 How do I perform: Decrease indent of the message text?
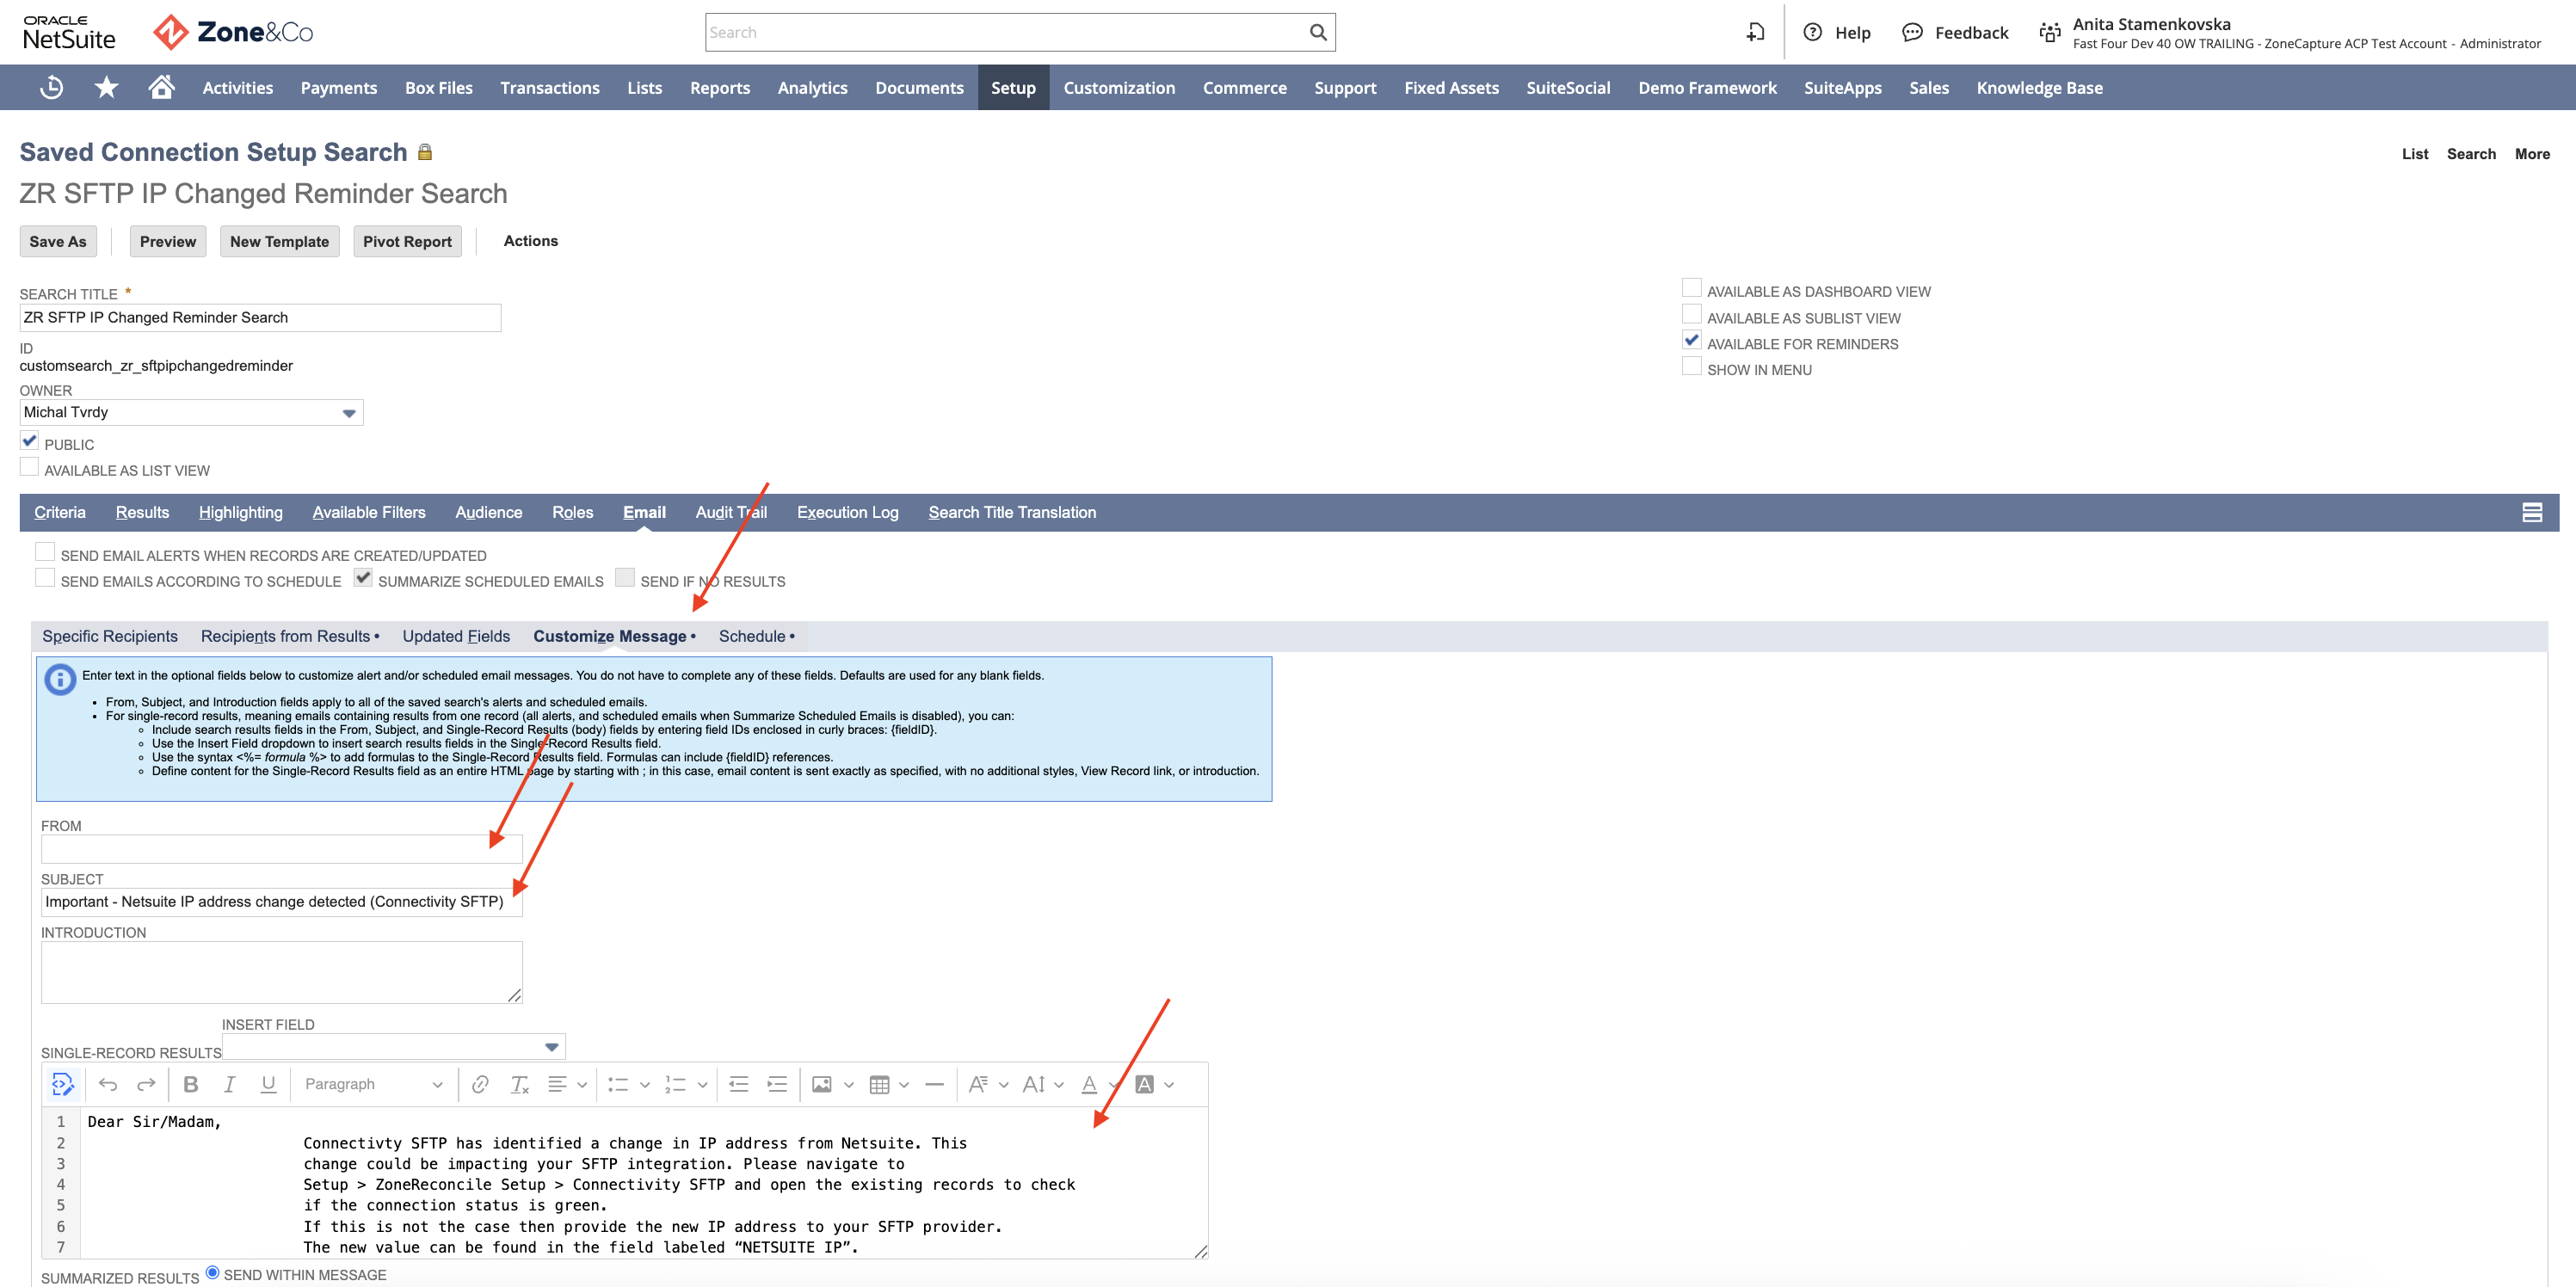[738, 1084]
